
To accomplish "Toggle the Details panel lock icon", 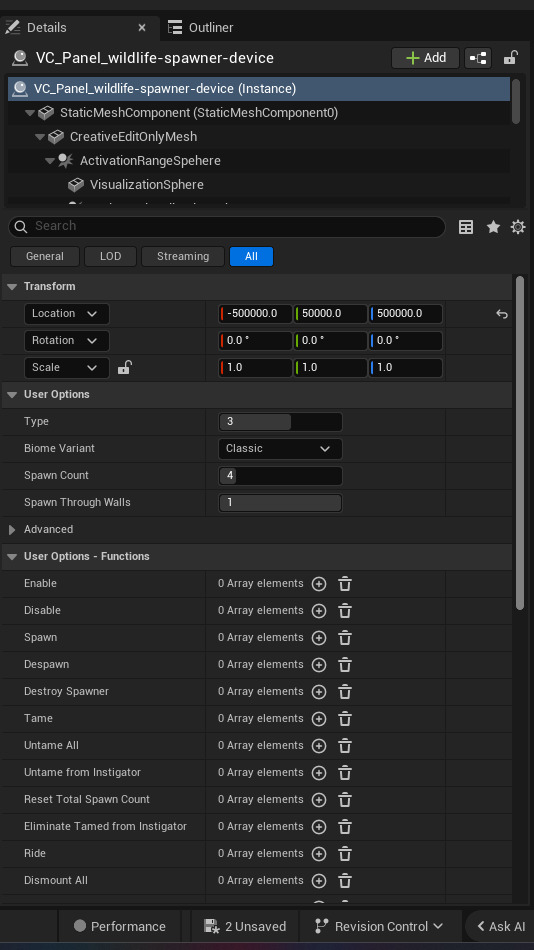I will tap(510, 58).
